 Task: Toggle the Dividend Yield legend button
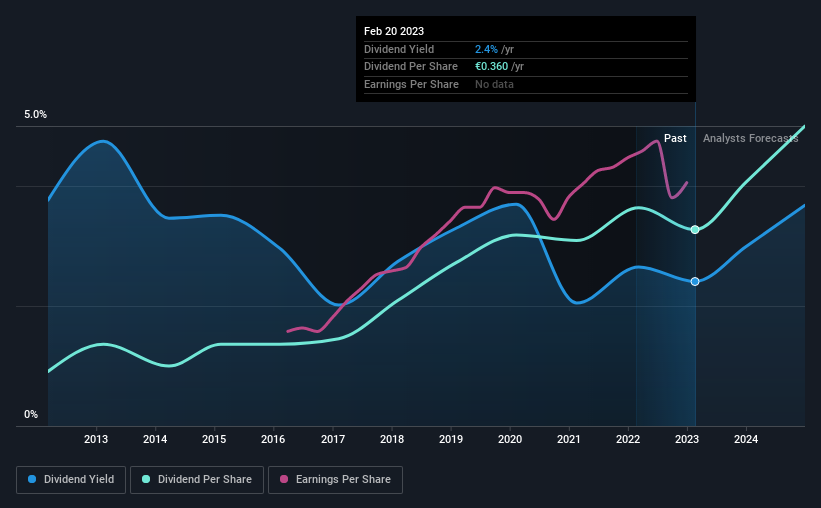[x=72, y=480]
